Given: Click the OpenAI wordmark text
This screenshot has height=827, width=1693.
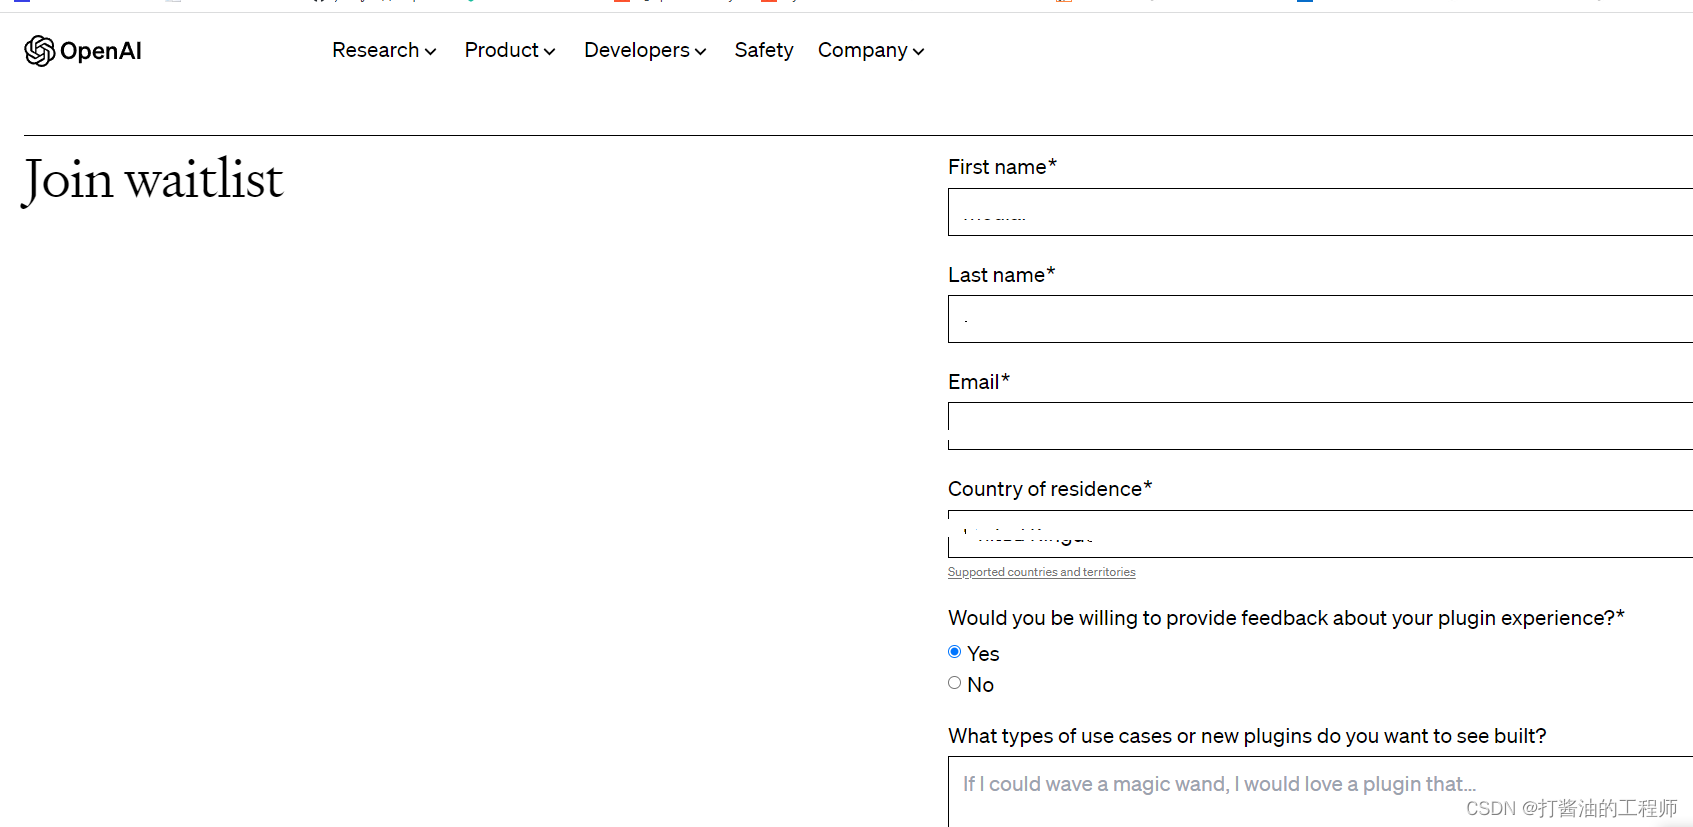Looking at the screenshot, I should (x=101, y=51).
